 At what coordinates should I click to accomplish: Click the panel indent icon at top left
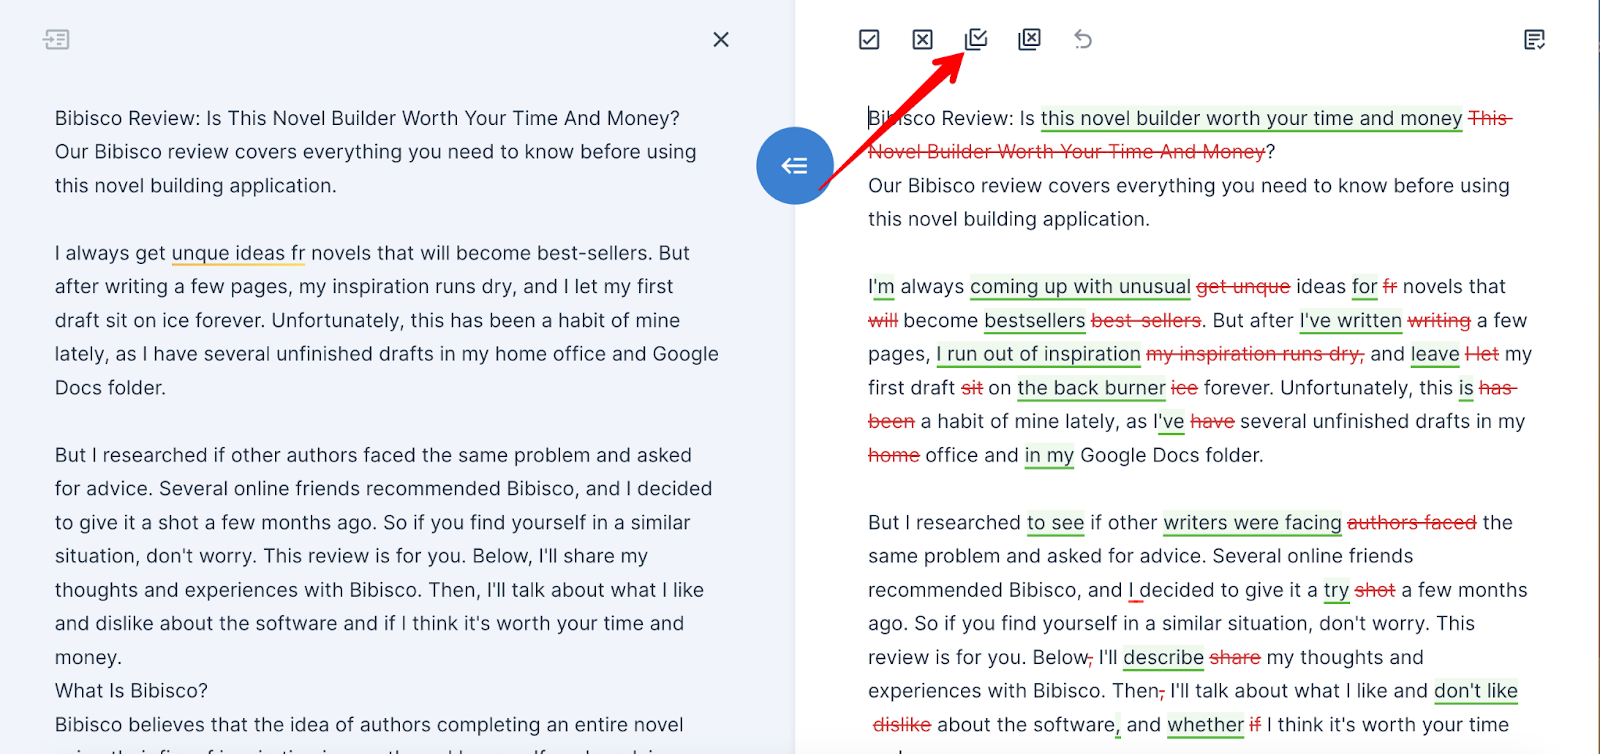tap(57, 40)
